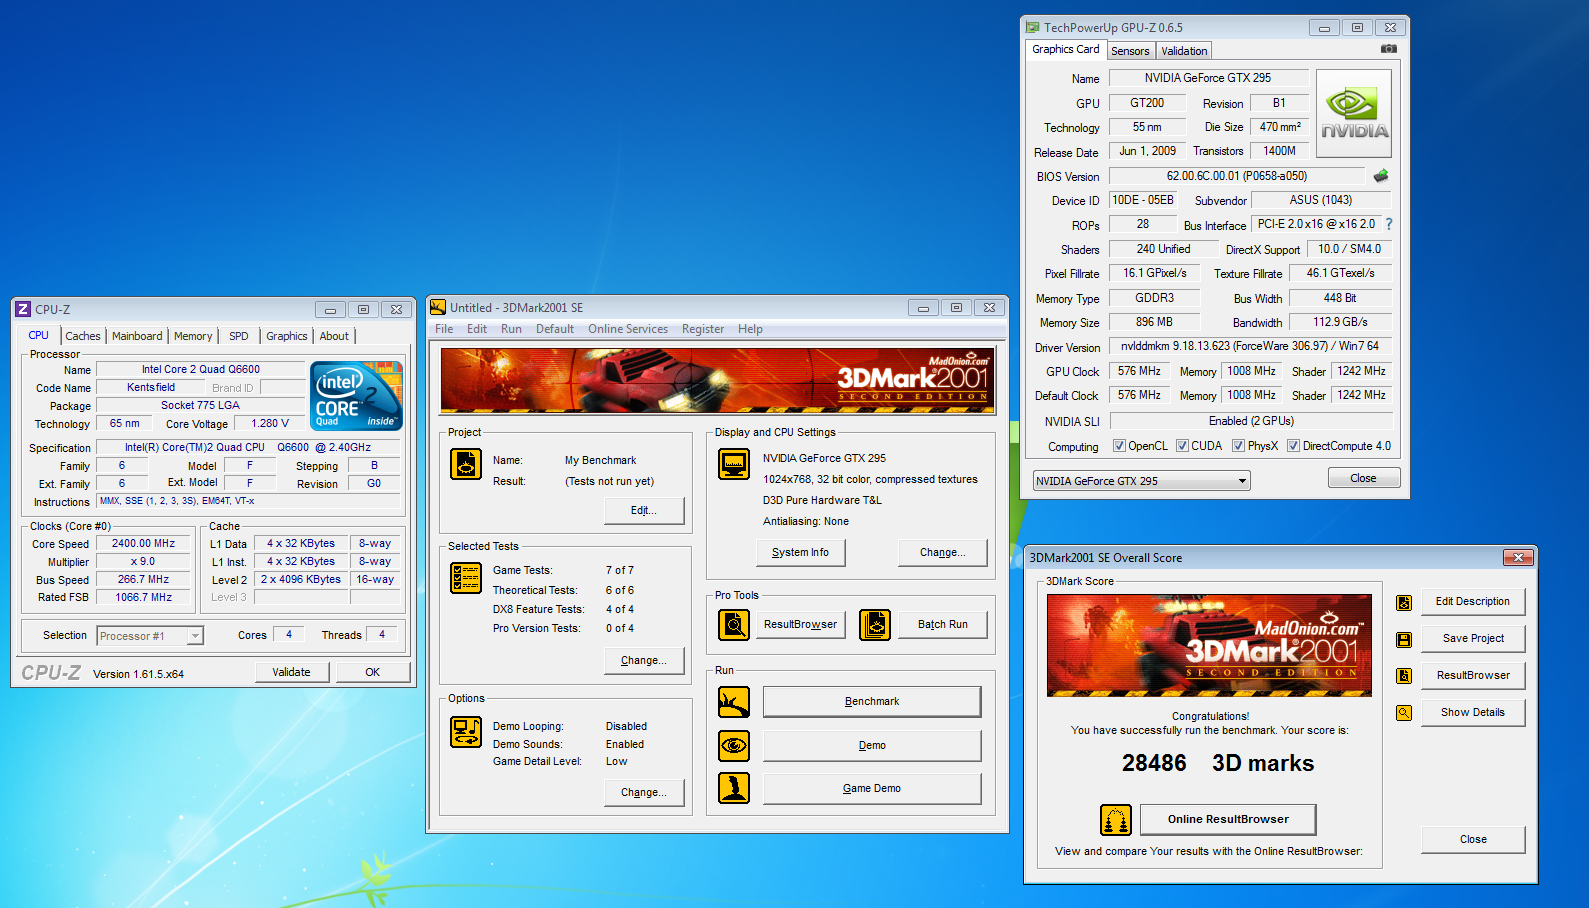This screenshot has width=1589, height=908.
Task: Open the Register menu in 3DMark2001
Action: (x=703, y=329)
